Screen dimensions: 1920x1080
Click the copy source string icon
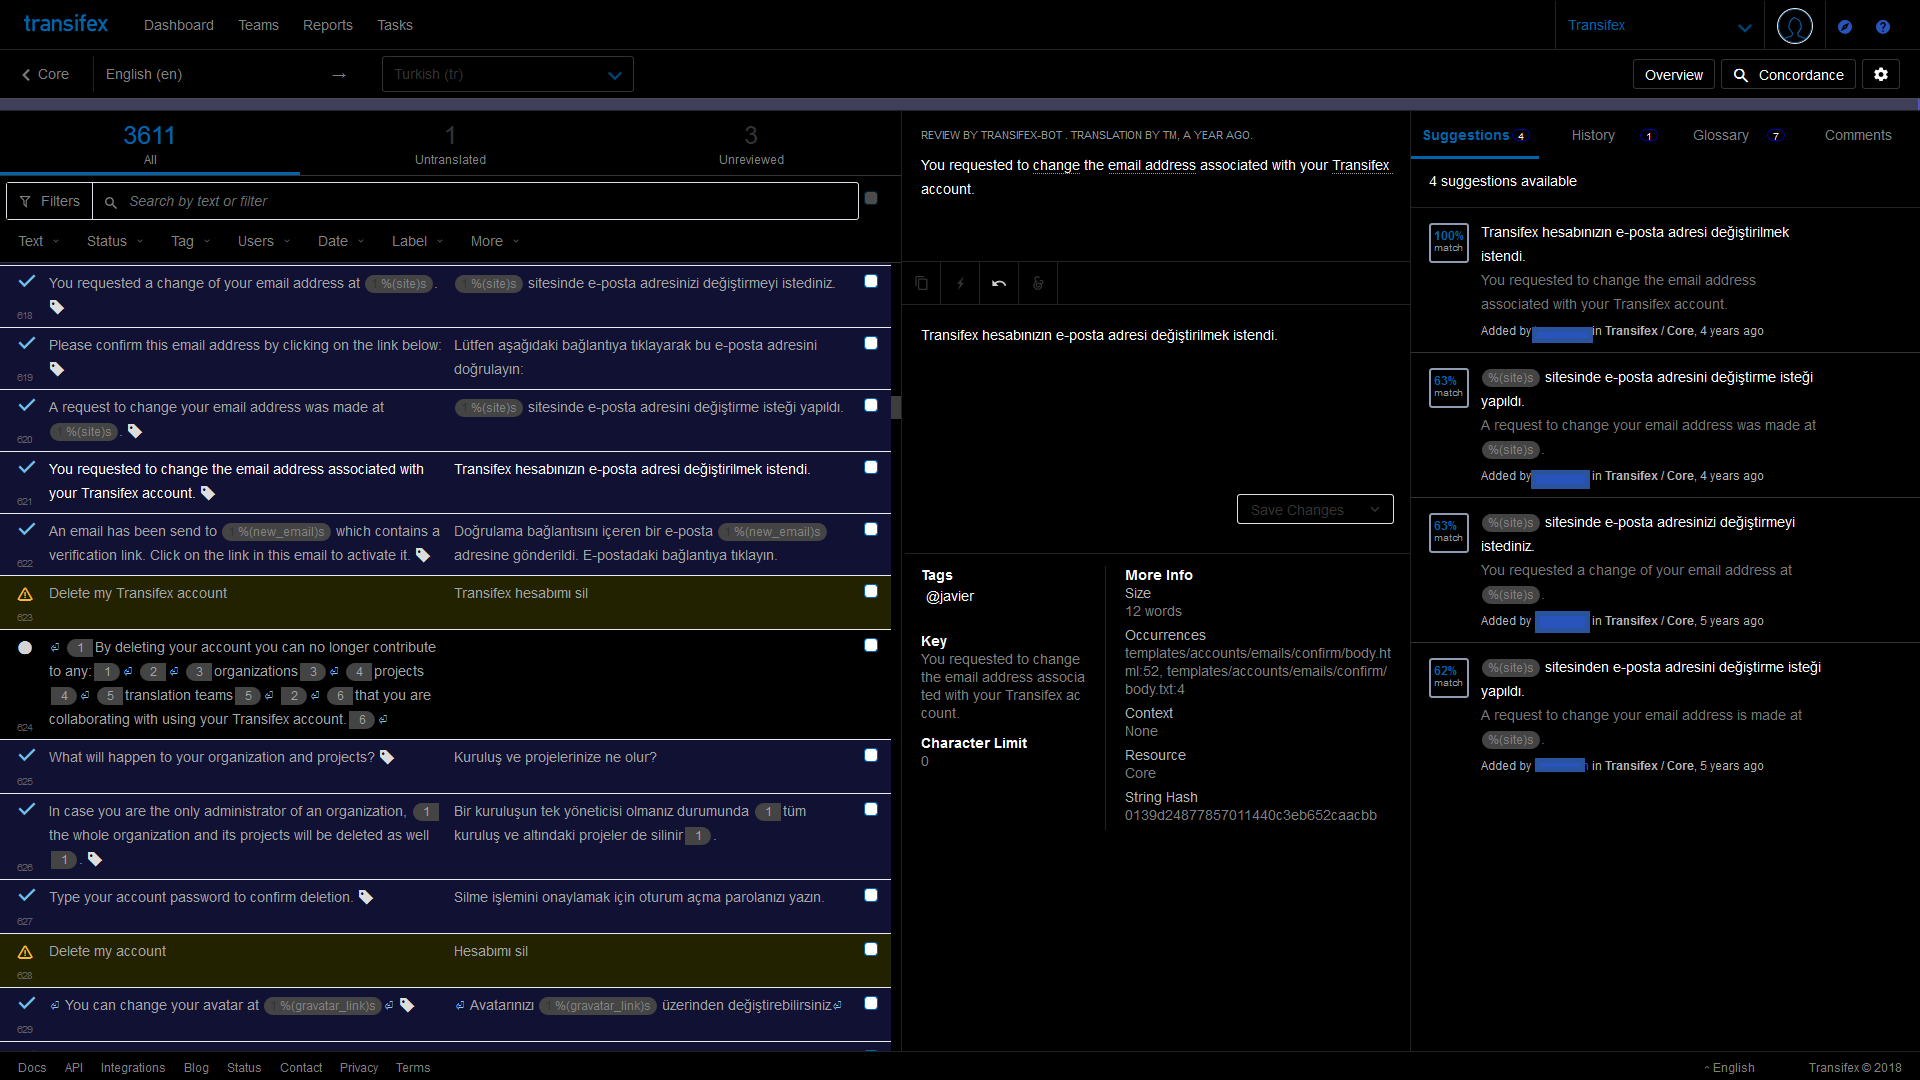click(921, 284)
